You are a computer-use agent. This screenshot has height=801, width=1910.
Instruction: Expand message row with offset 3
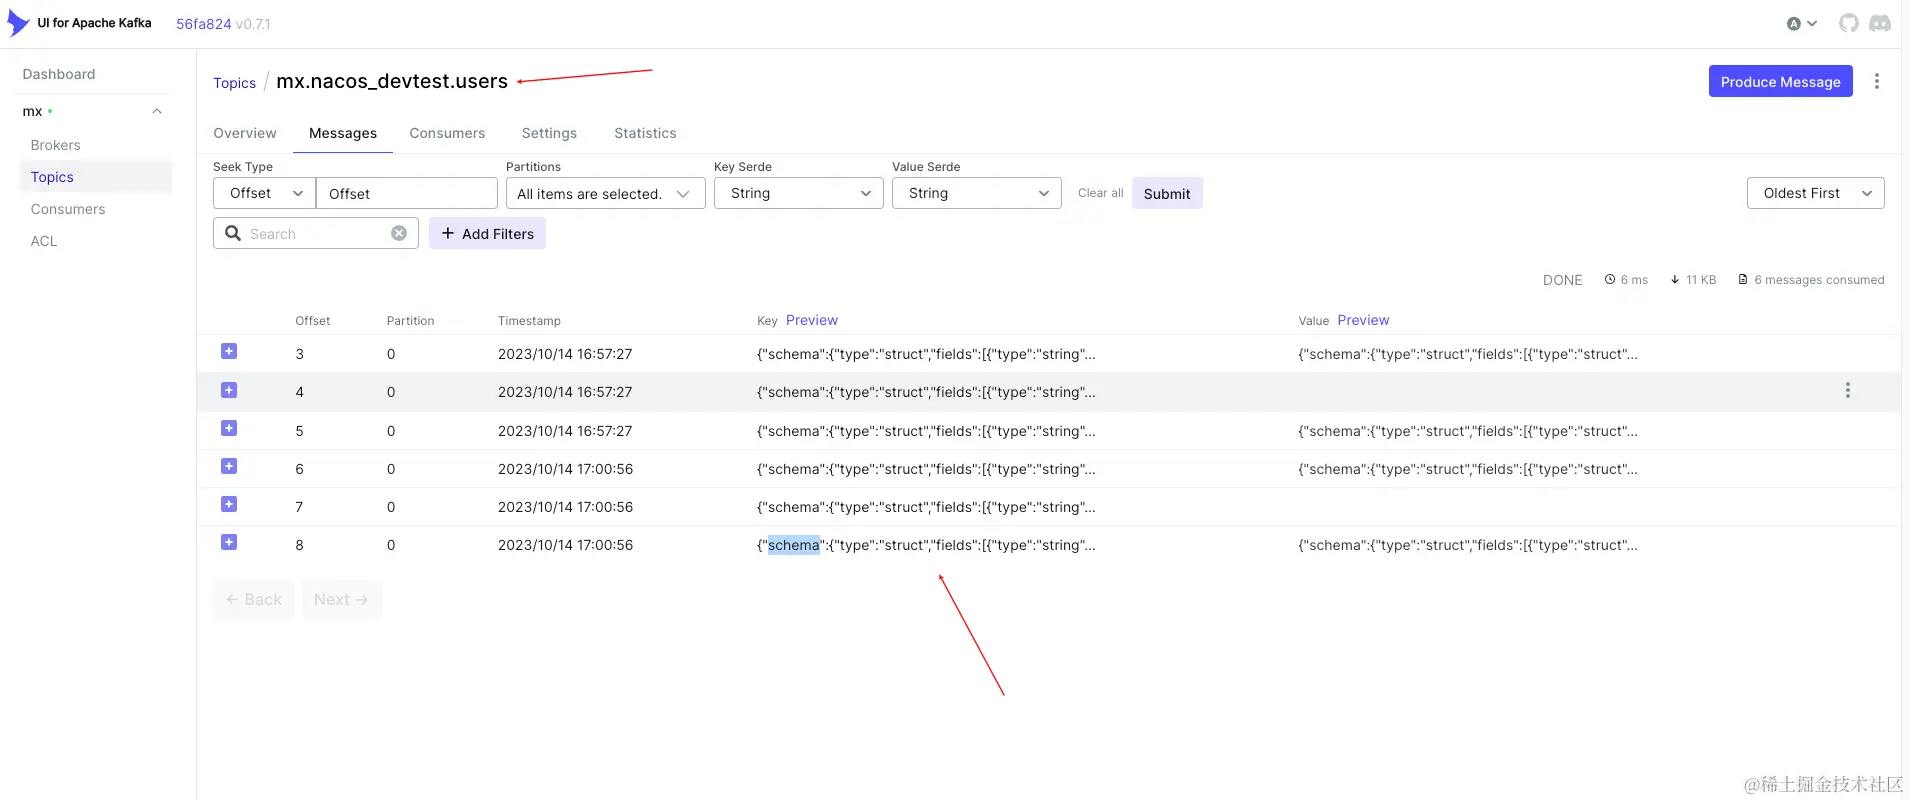[229, 351]
